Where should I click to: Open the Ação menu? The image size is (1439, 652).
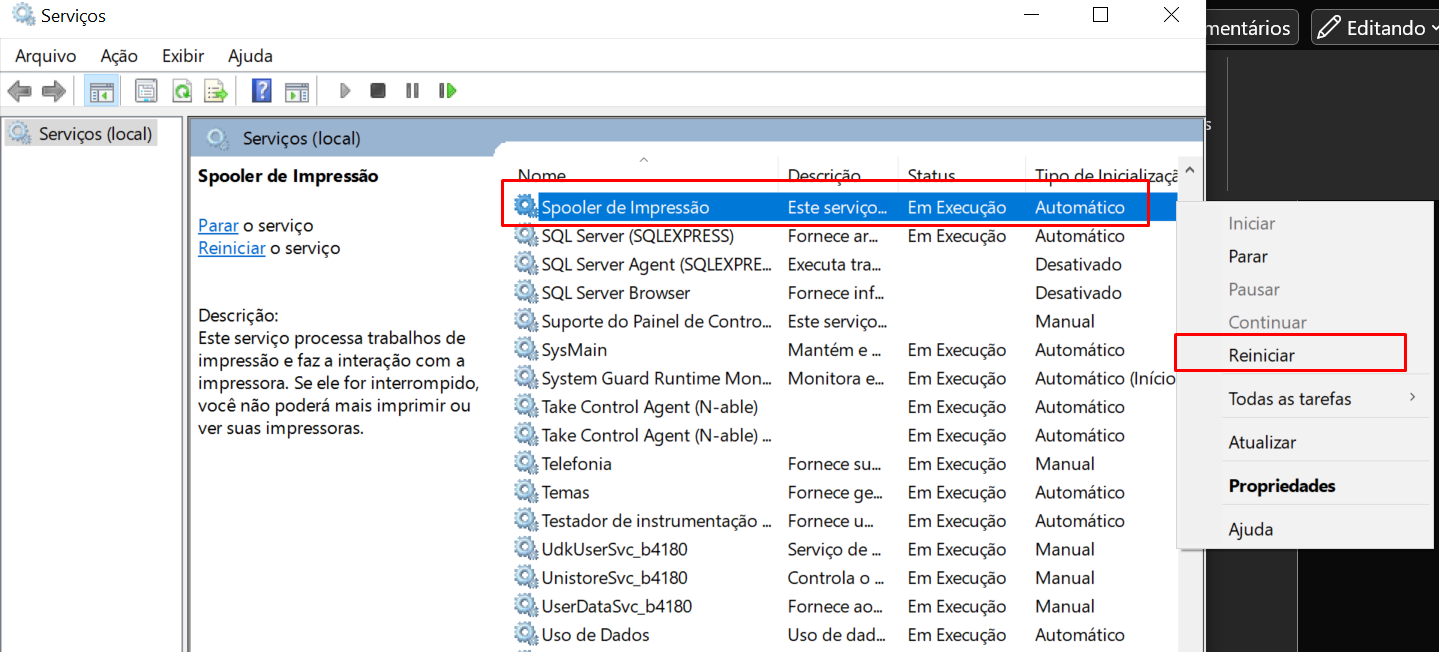point(119,56)
